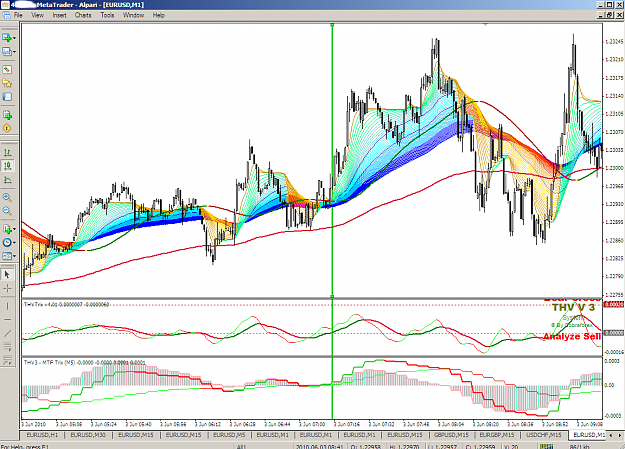
Task: Show the Navigator panel (star folder icon)
Action: click(x=7, y=83)
